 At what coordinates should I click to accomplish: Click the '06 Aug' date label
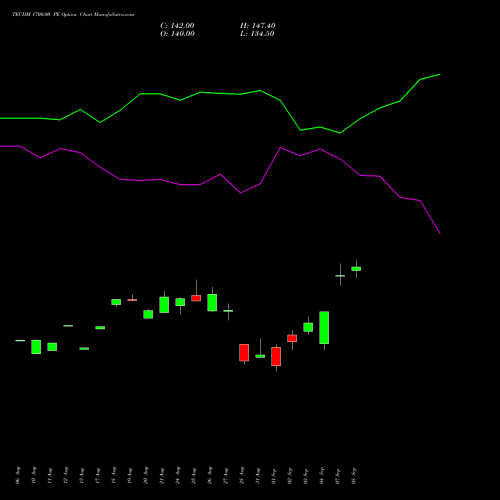[18, 475]
